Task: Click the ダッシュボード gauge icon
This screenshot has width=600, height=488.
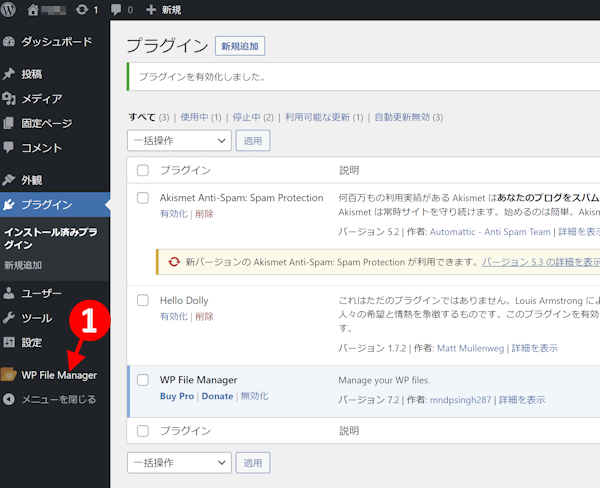Action: (9, 41)
